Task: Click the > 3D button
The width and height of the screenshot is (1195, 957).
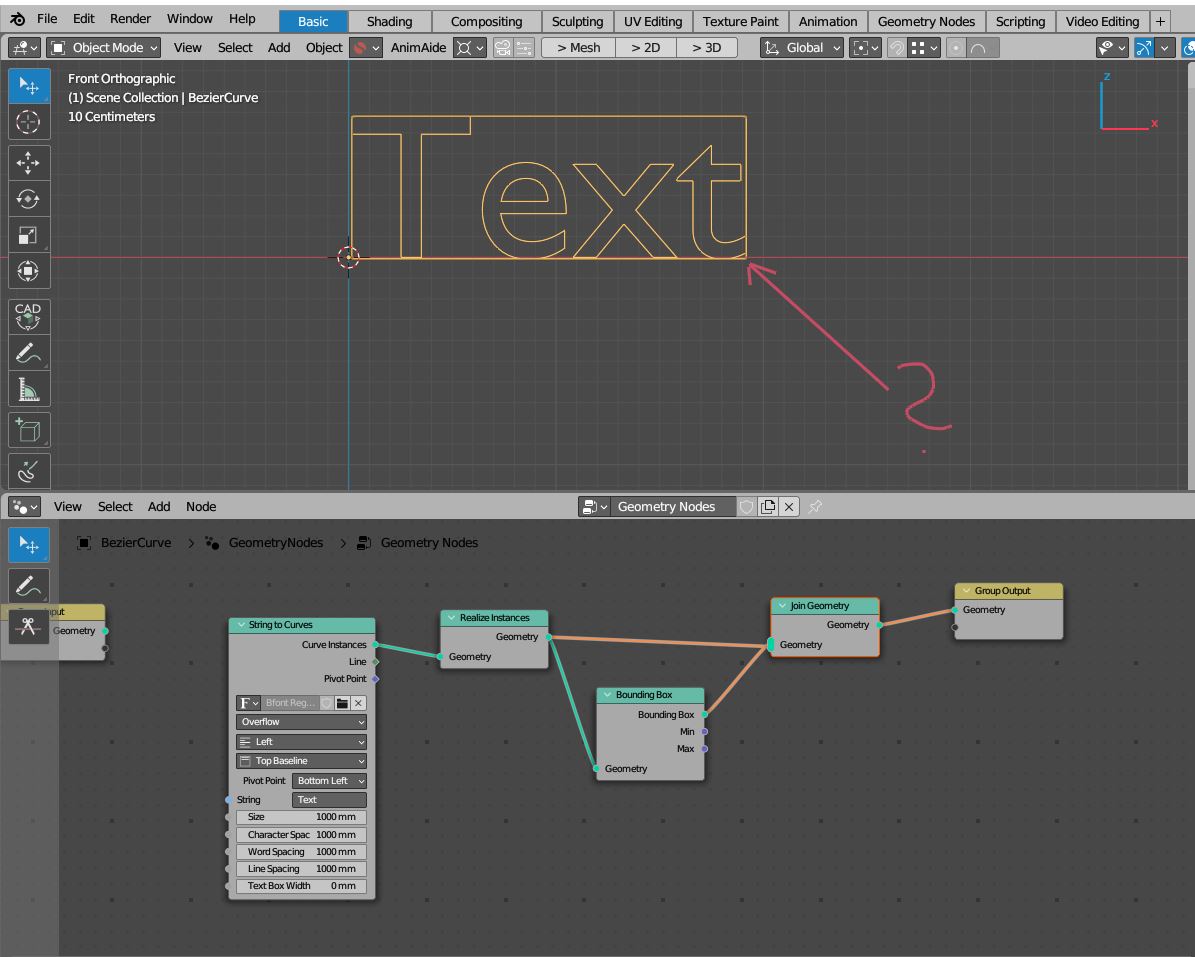Action: point(706,48)
